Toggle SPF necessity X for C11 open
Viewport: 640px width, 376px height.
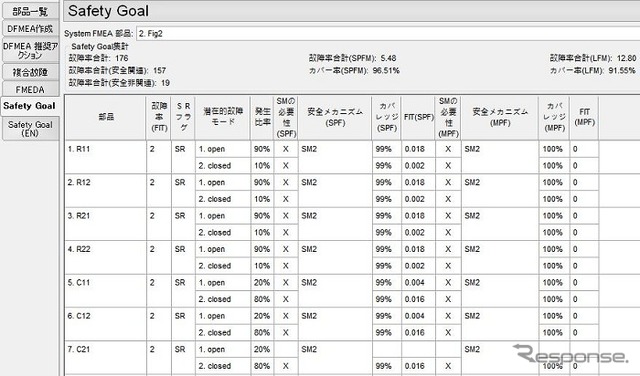(x=286, y=283)
